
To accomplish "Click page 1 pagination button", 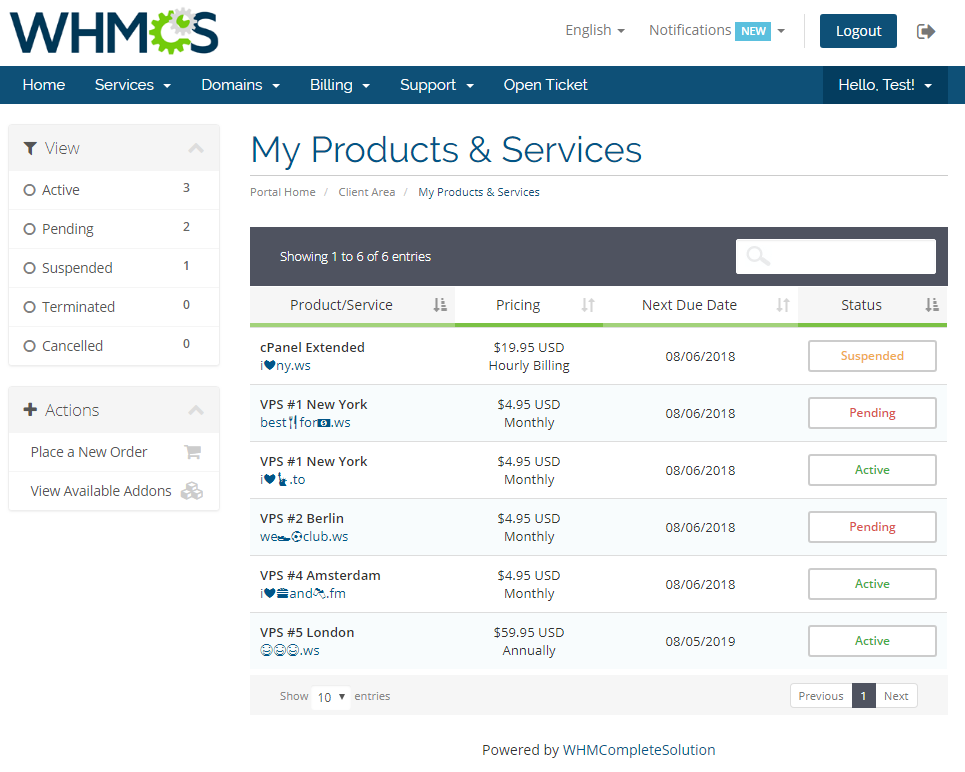I will point(863,696).
